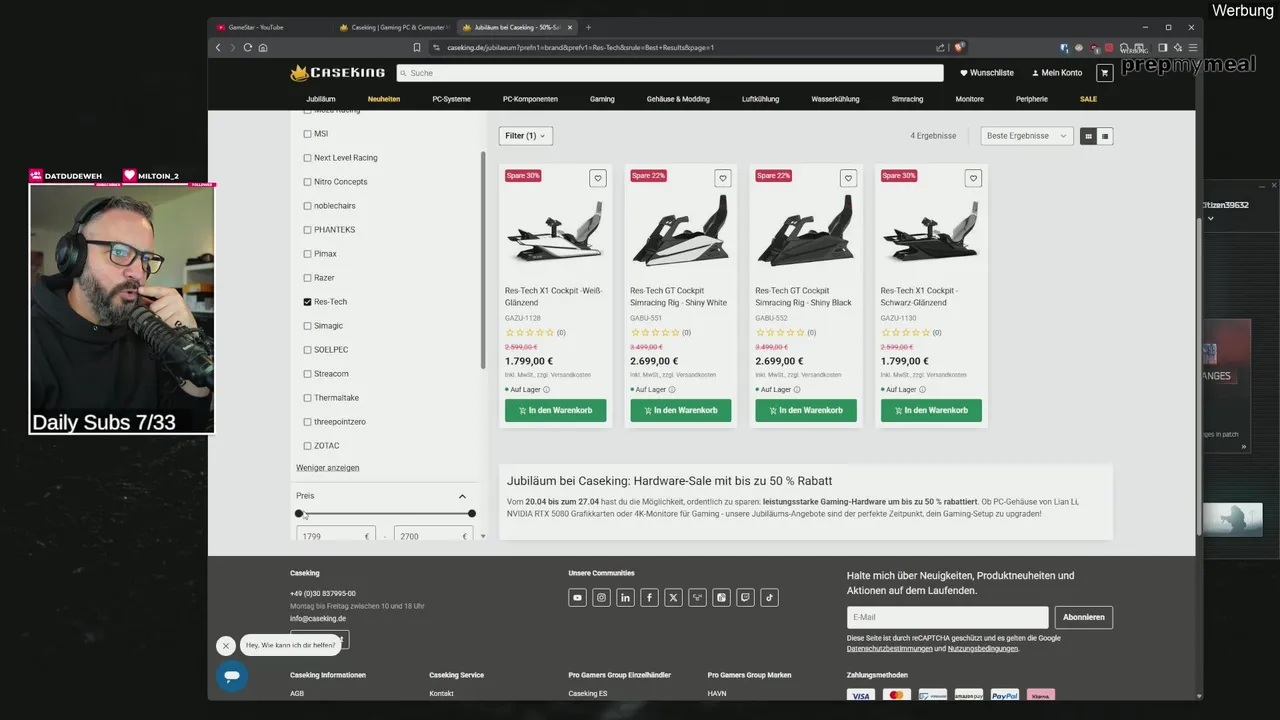This screenshot has width=1280, height=720.
Task: Add Res-Tech X1 Weiß-Glänzend to wishlist heart
Action: pyautogui.click(x=598, y=178)
